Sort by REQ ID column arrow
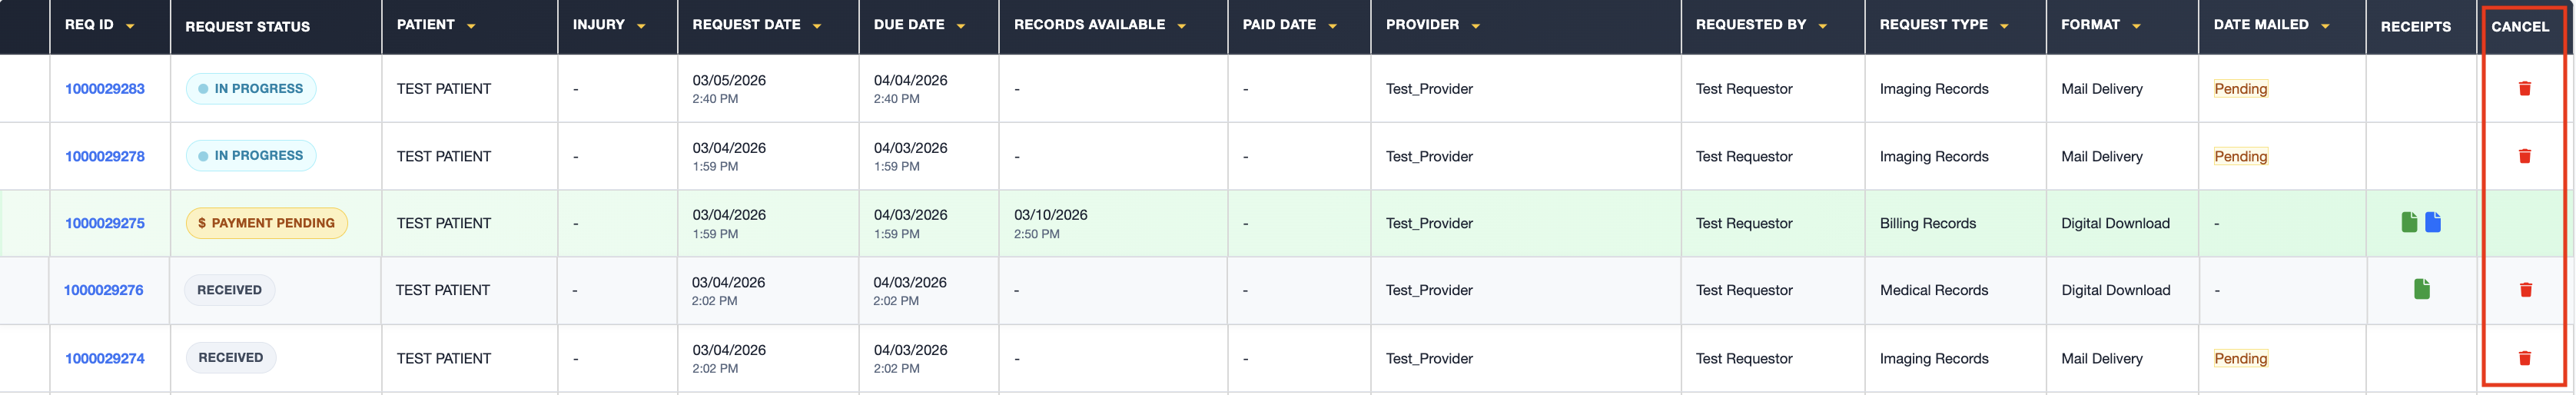This screenshot has width=2576, height=395. (130, 26)
